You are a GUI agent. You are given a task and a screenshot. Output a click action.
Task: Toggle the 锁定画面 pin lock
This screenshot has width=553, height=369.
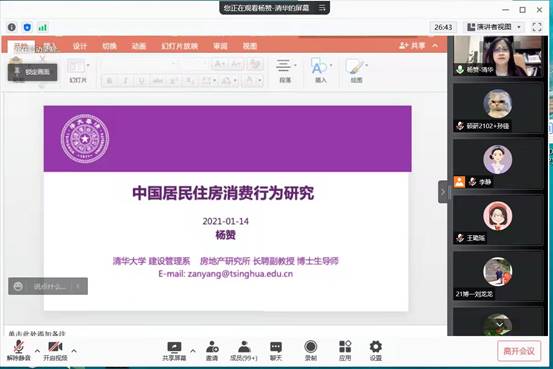(x=32, y=72)
